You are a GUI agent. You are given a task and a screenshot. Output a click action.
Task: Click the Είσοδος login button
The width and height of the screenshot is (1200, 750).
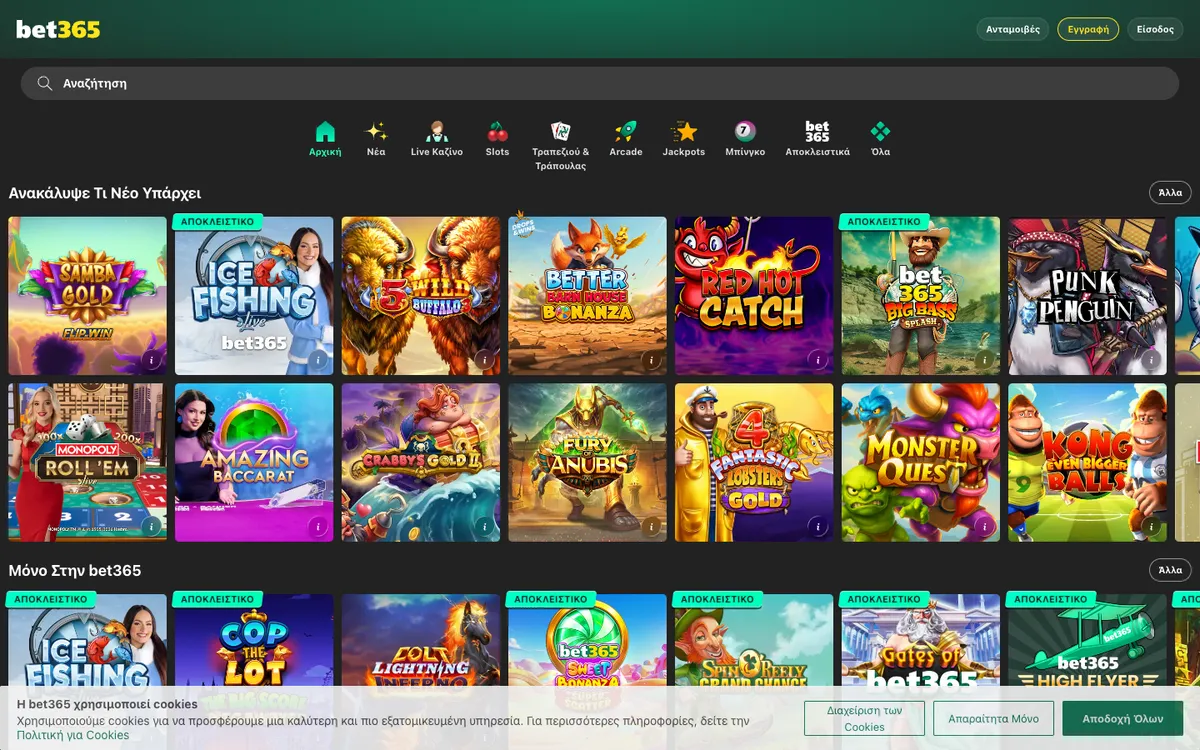(1155, 29)
